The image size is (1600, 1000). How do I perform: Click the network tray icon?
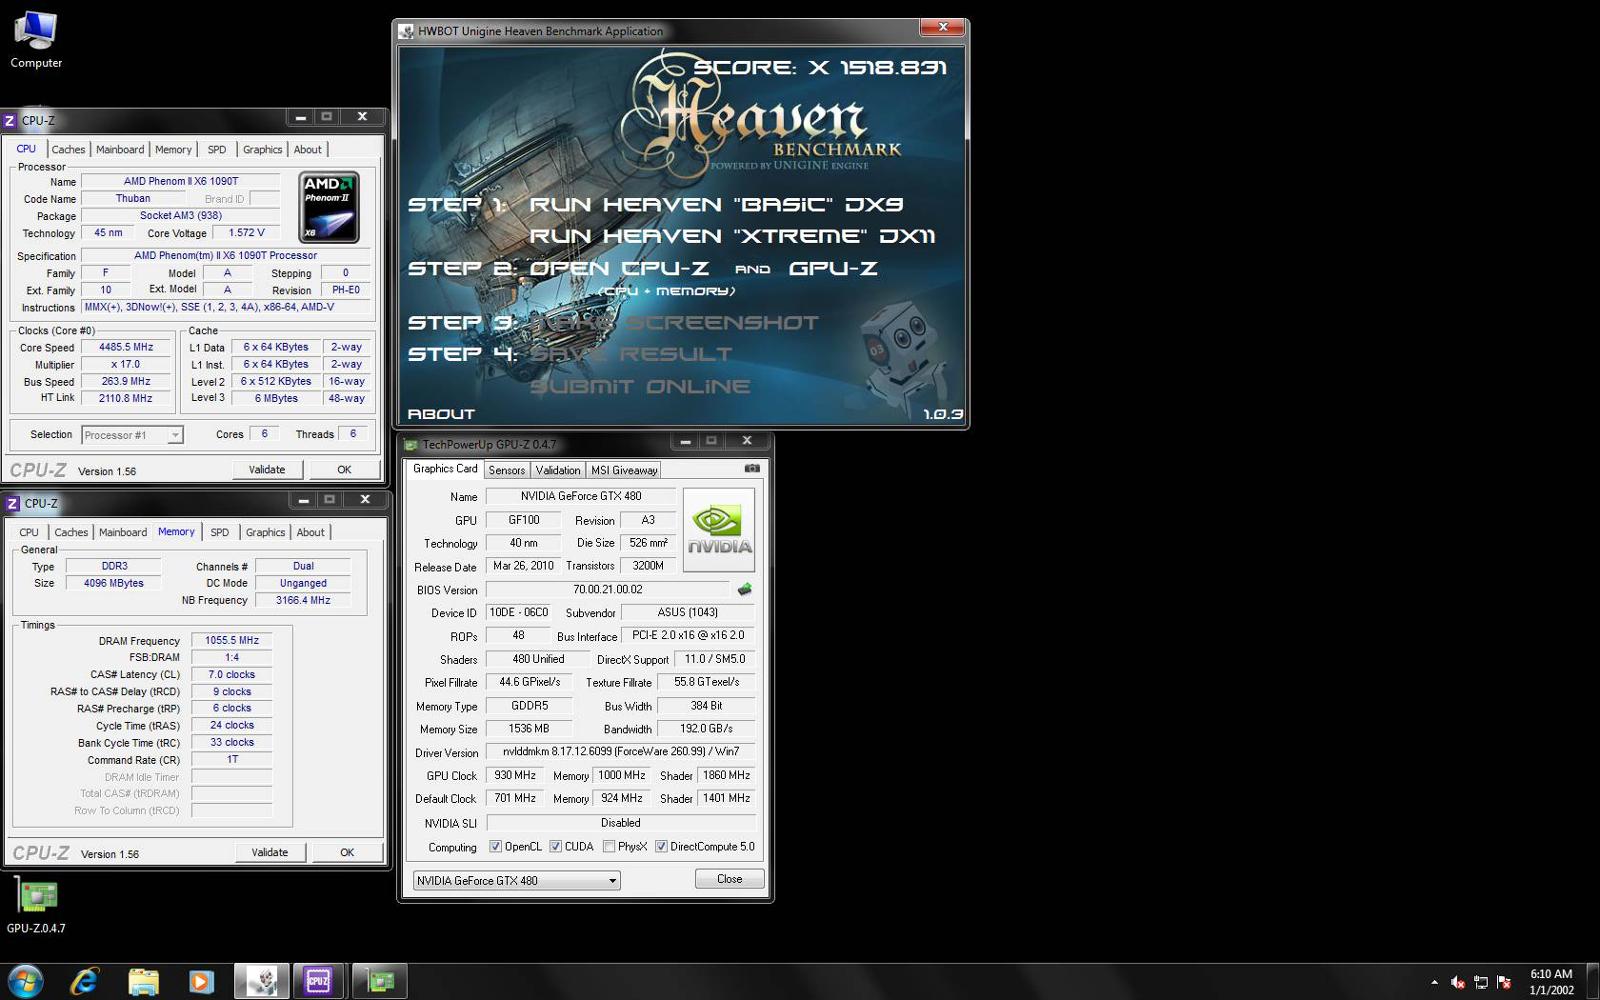tap(1481, 983)
